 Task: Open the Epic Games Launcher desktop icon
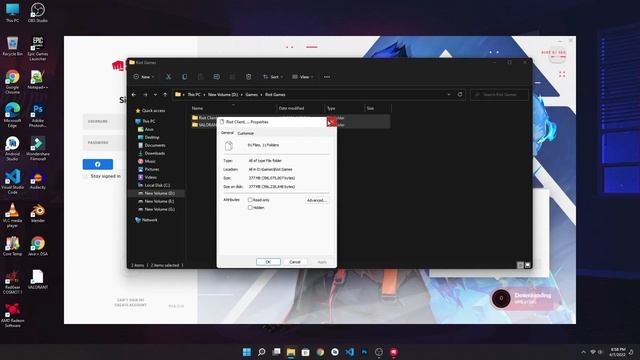[x=38, y=48]
